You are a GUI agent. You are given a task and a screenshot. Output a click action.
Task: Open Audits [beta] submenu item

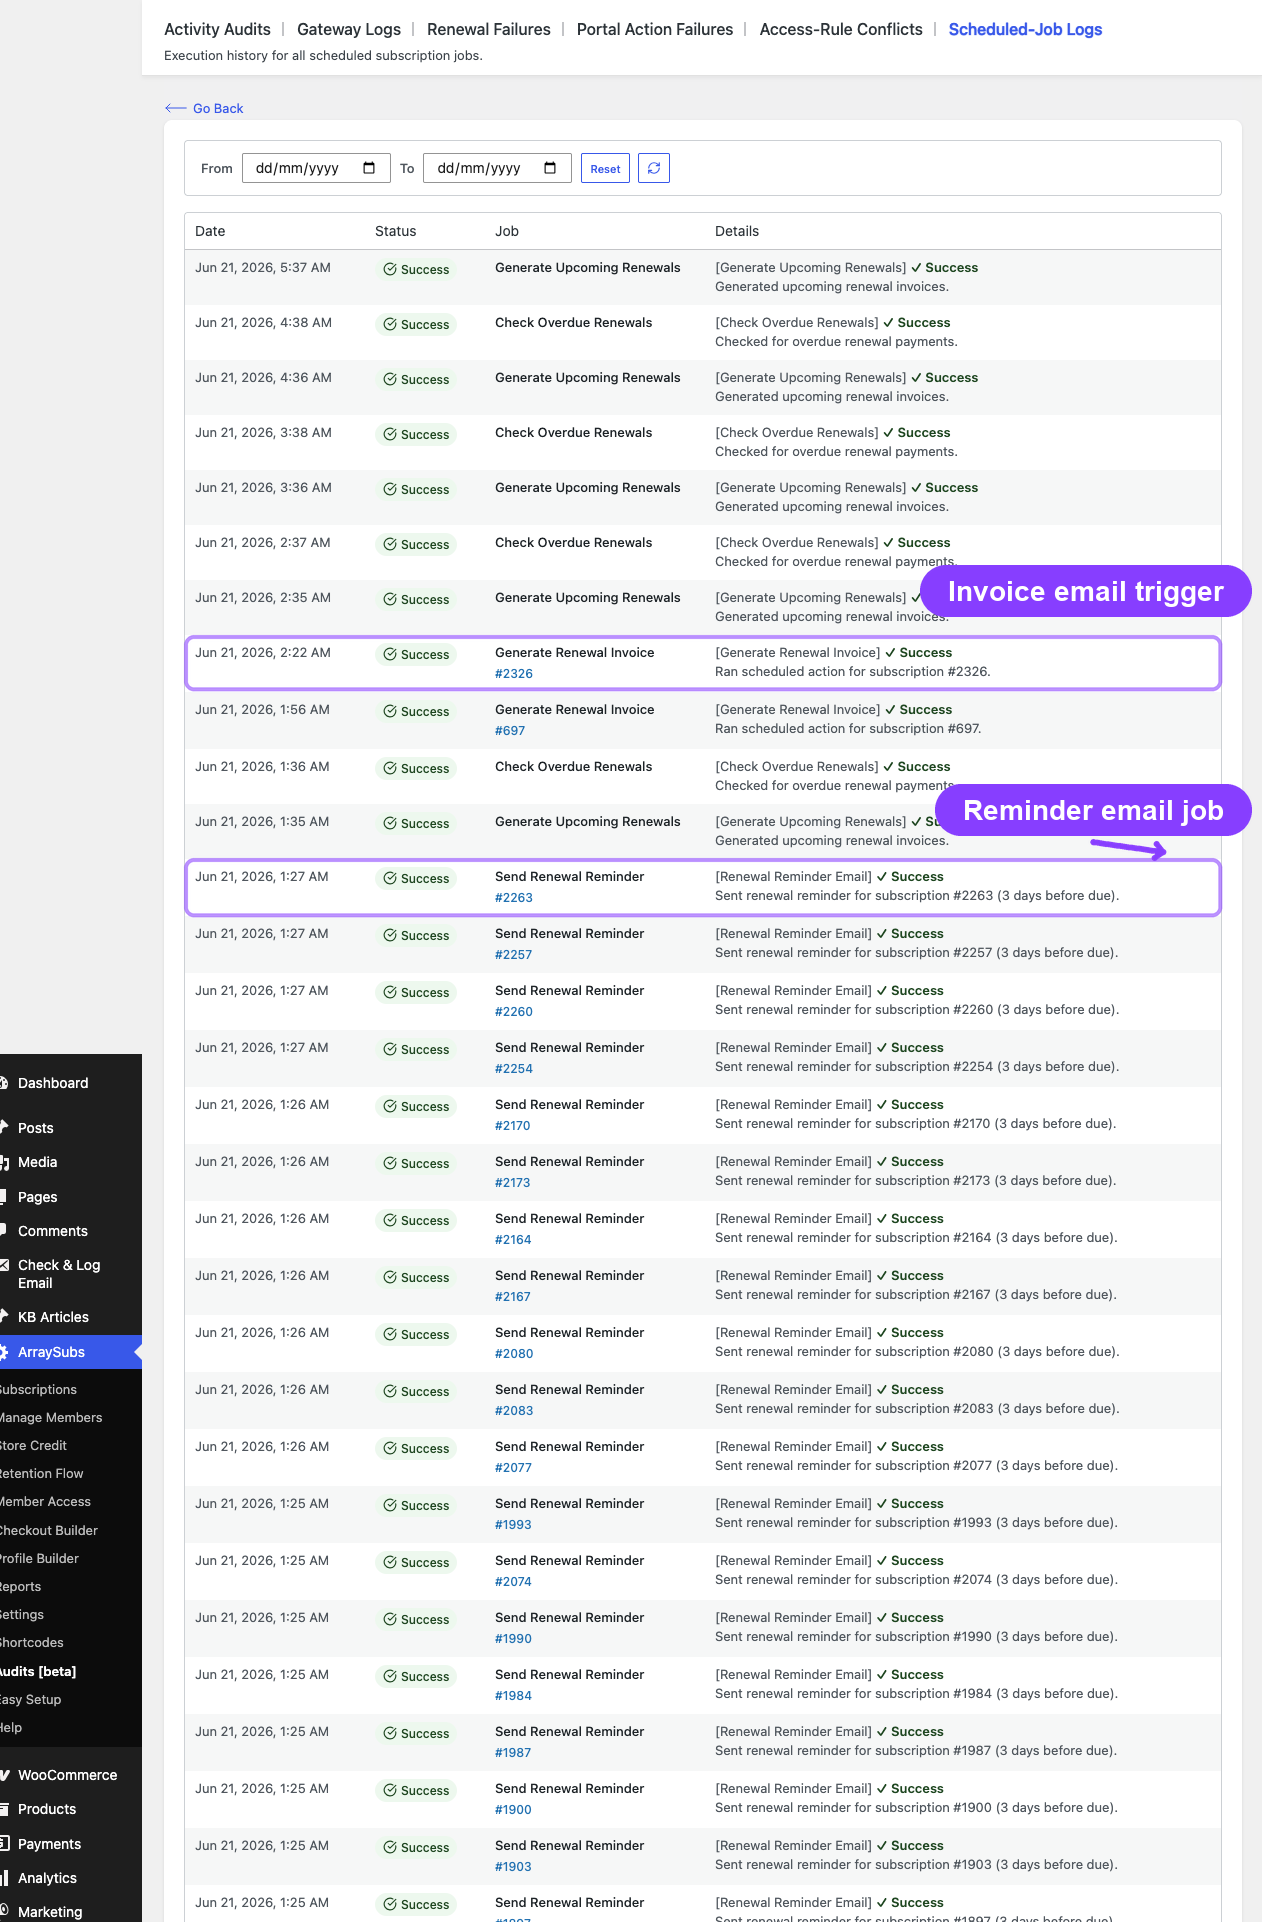38,1671
